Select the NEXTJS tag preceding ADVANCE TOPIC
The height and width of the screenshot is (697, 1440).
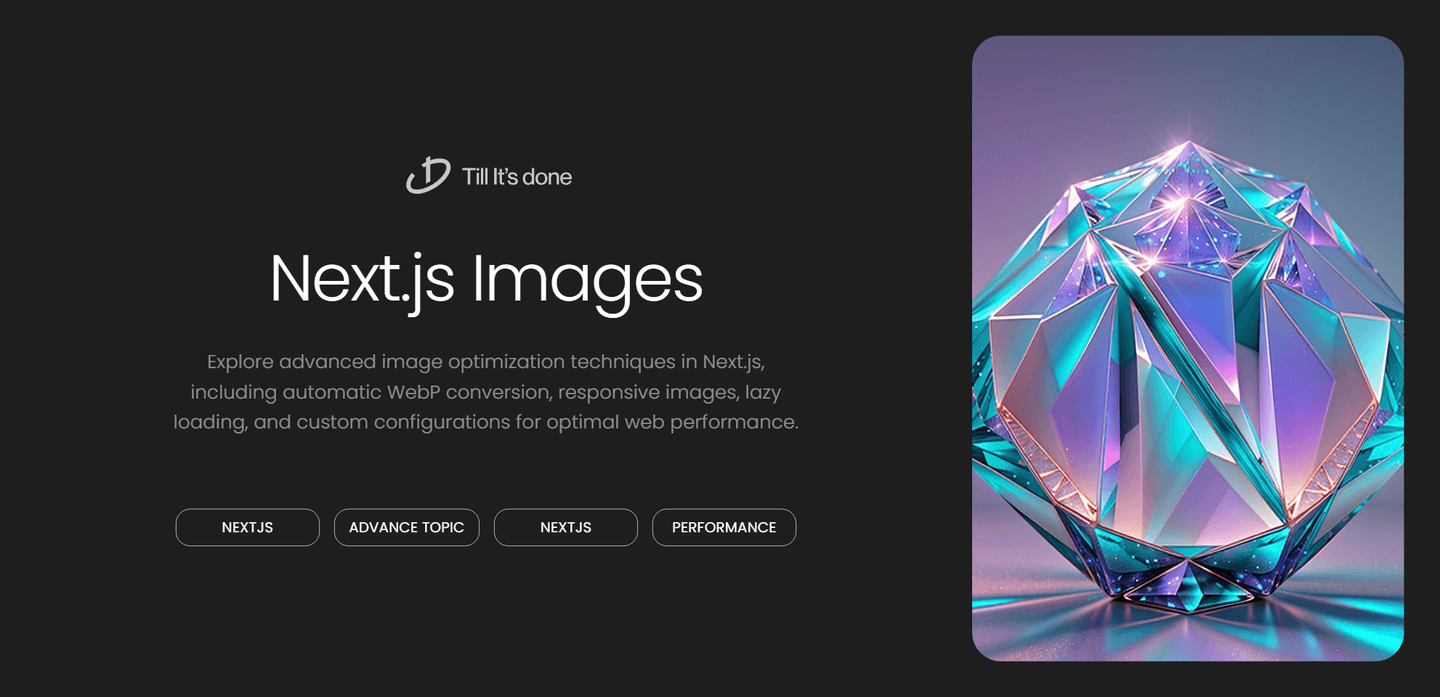tap(248, 527)
